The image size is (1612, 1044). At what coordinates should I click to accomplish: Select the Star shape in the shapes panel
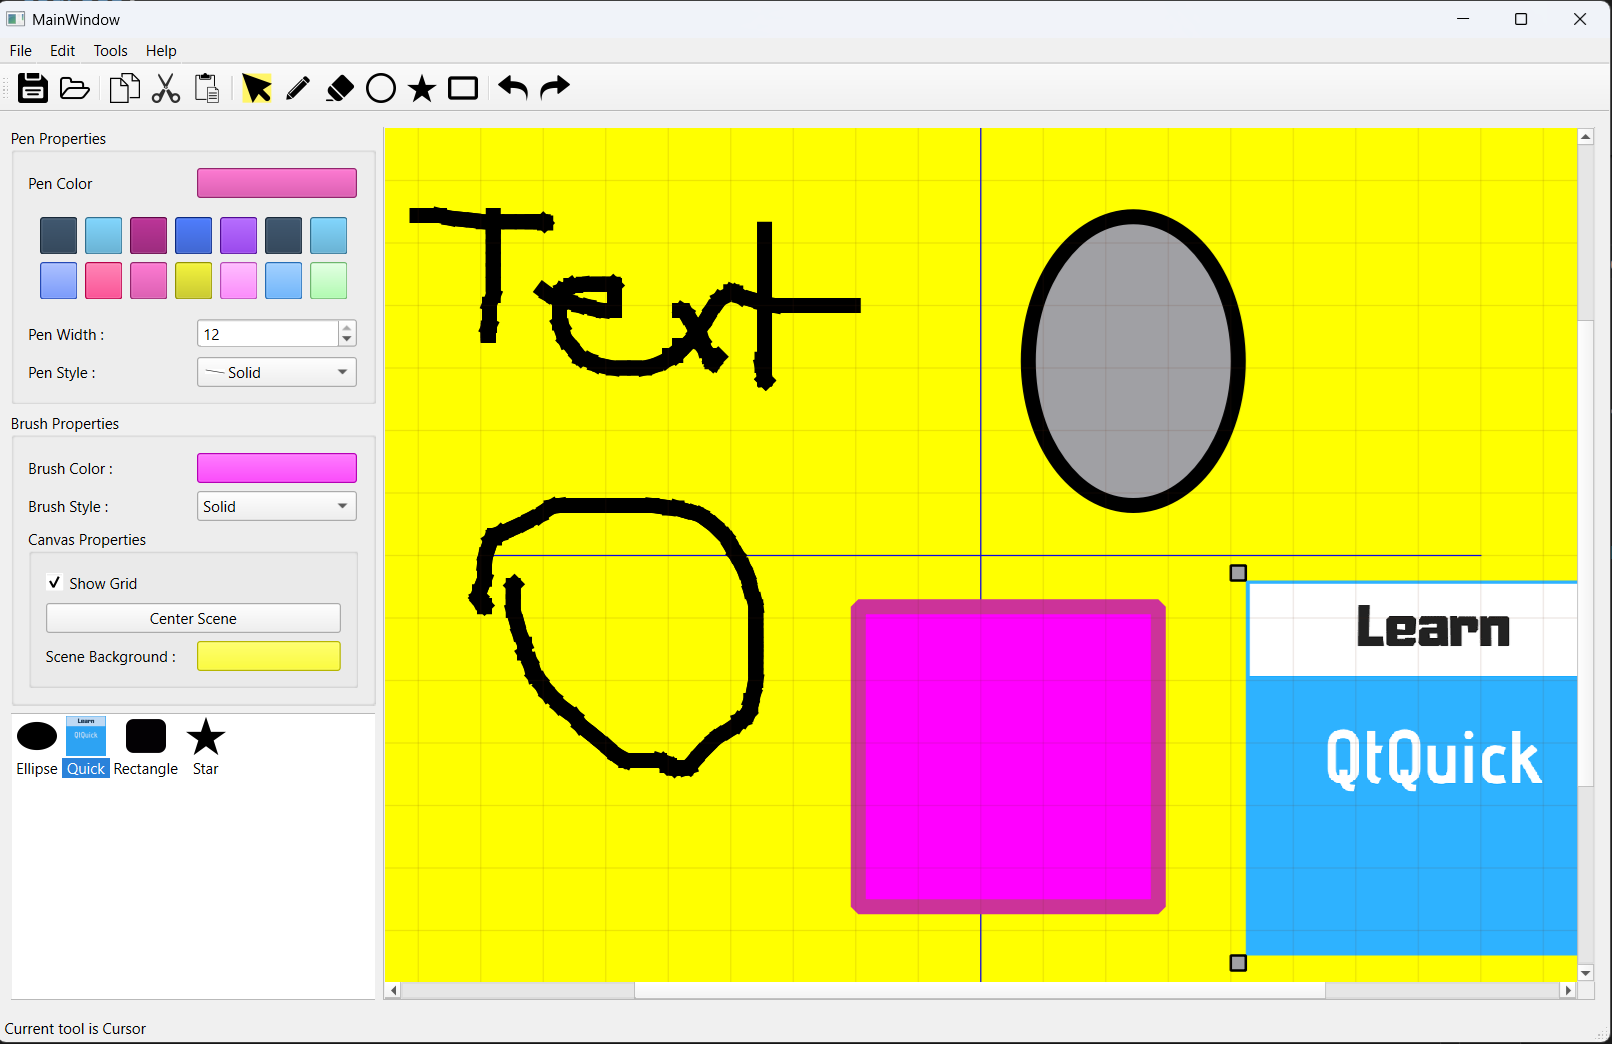tap(205, 735)
